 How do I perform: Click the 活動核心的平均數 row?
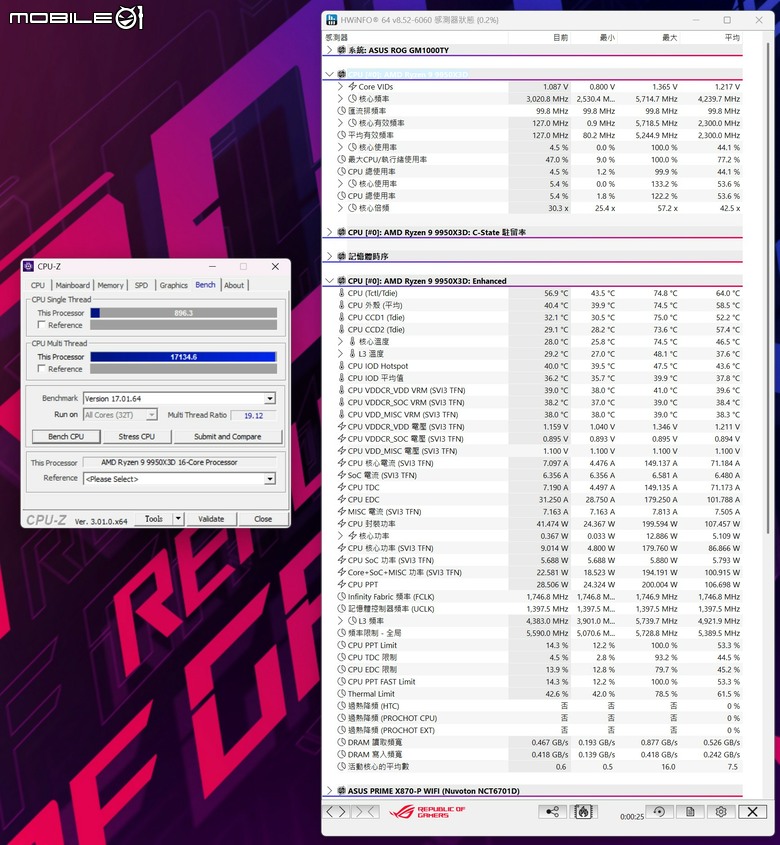point(534,766)
